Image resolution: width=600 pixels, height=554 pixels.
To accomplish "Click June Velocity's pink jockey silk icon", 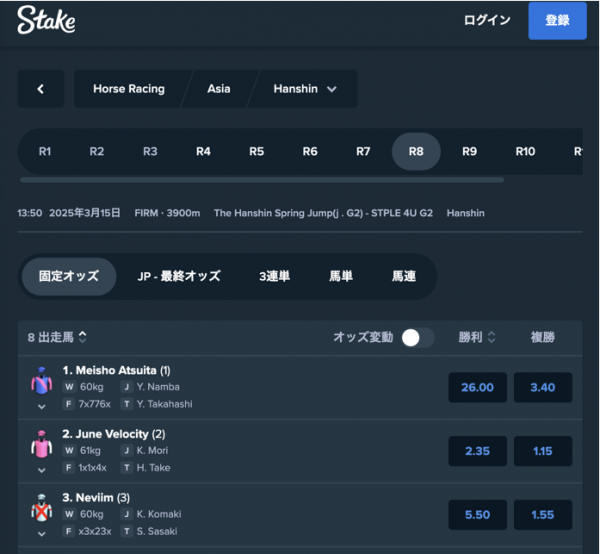I will (41, 444).
